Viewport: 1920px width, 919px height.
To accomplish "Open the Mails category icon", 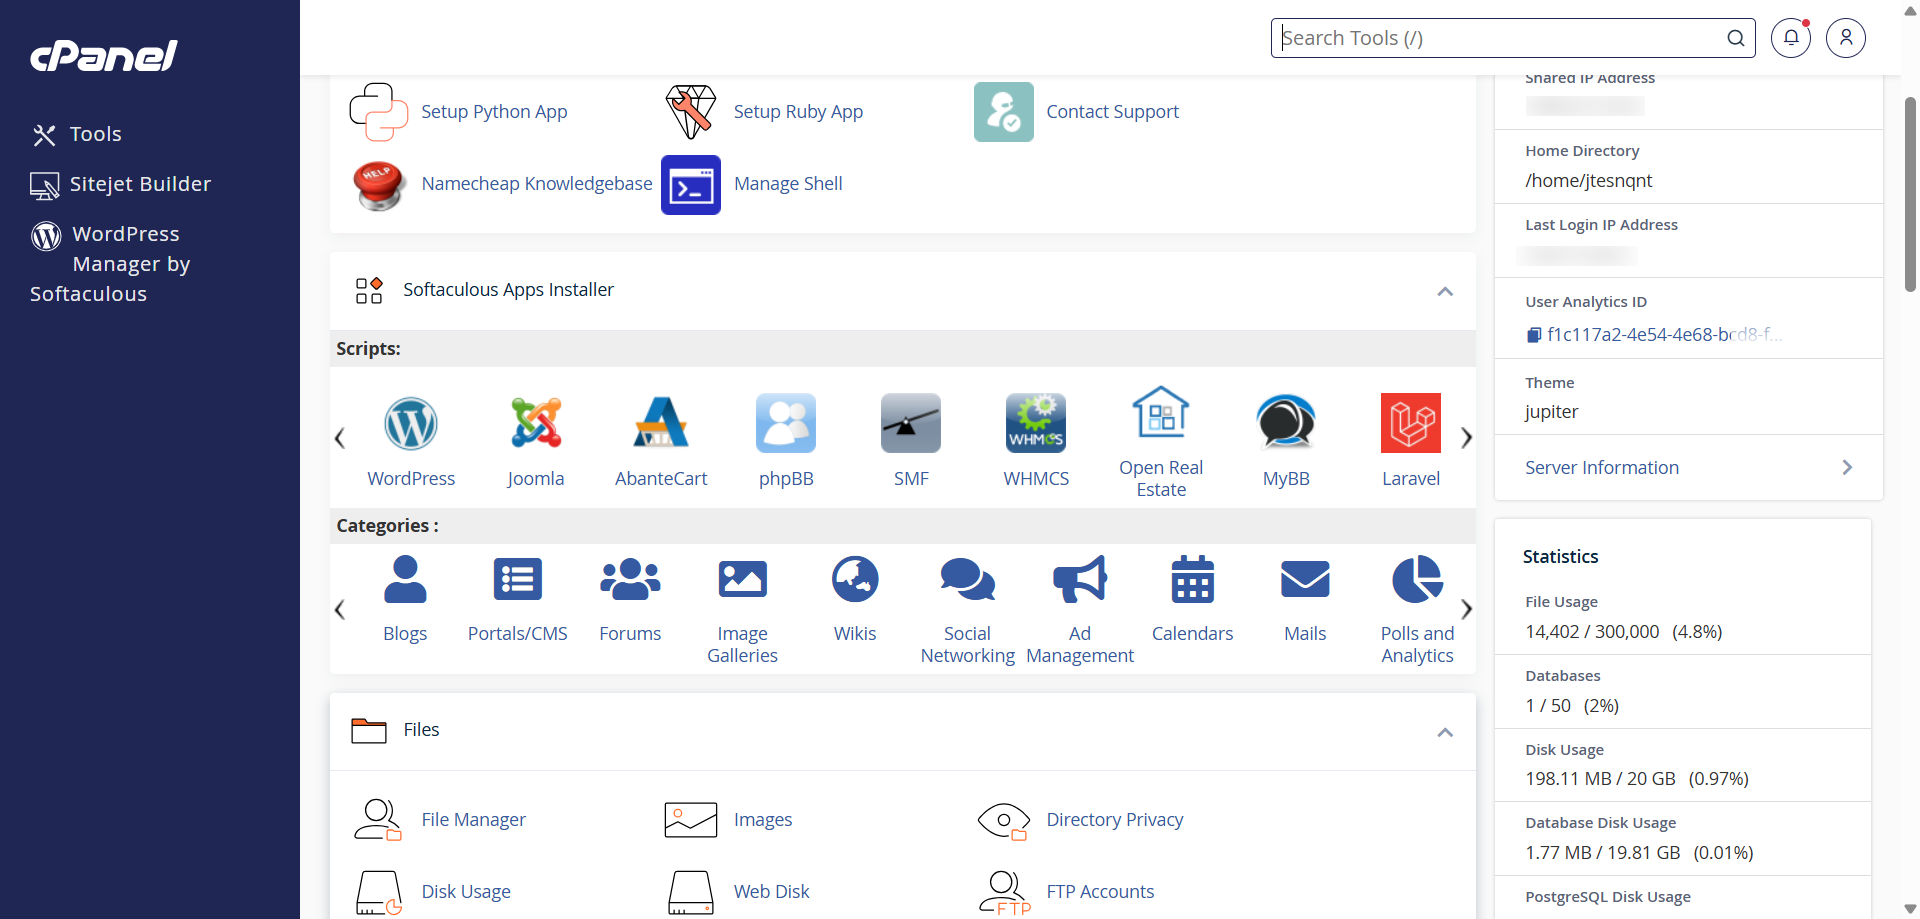I will pos(1305,579).
